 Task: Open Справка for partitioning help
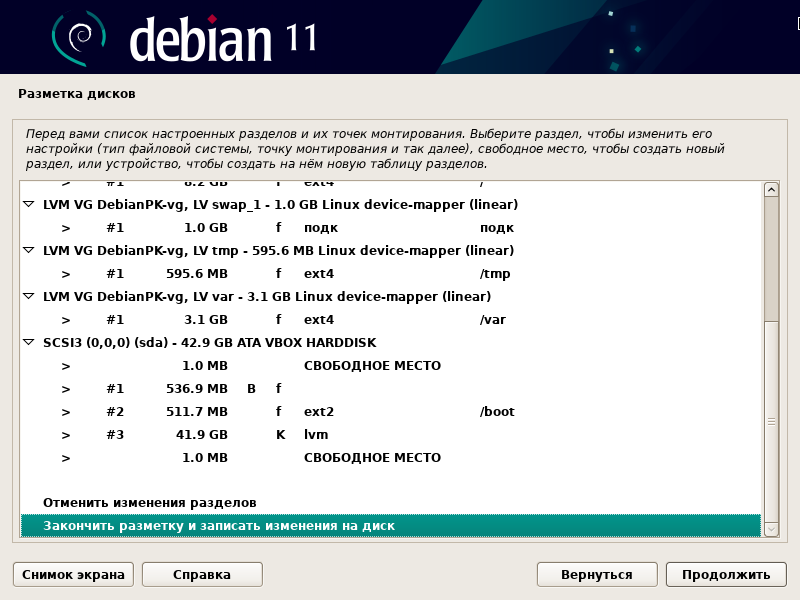click(x=201, y=574)
